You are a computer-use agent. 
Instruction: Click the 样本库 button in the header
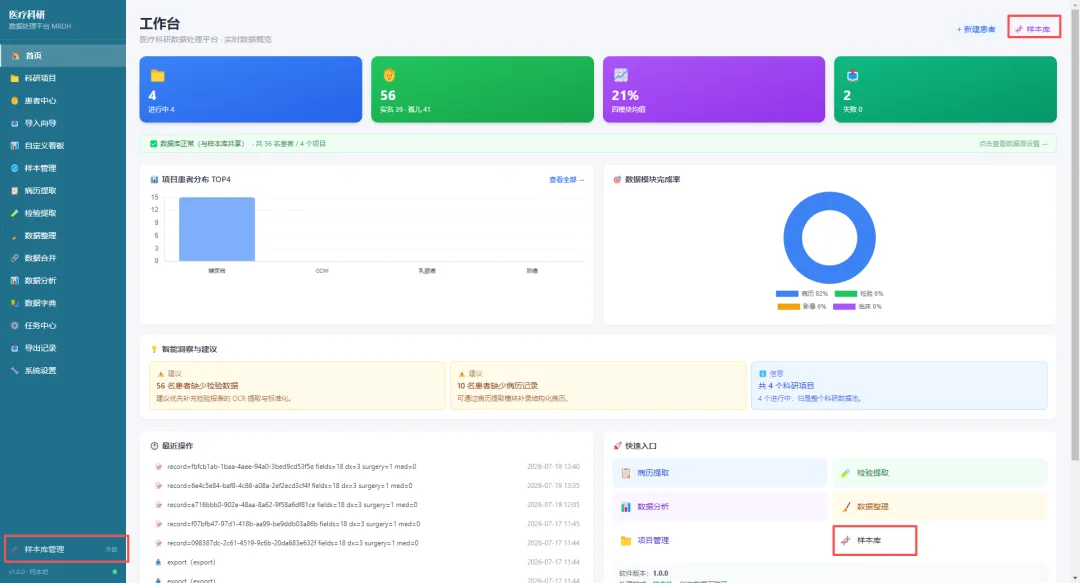[x=1033, y=29]
